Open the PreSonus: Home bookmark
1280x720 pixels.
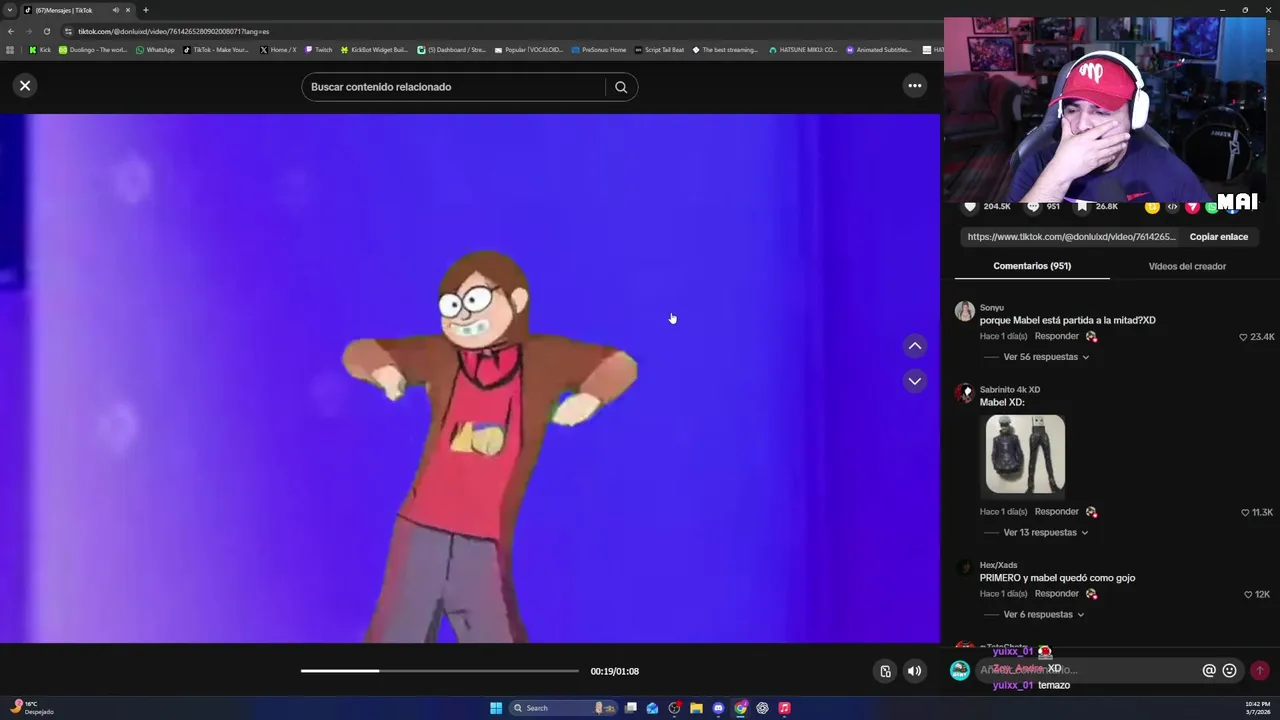coord(598,49)
